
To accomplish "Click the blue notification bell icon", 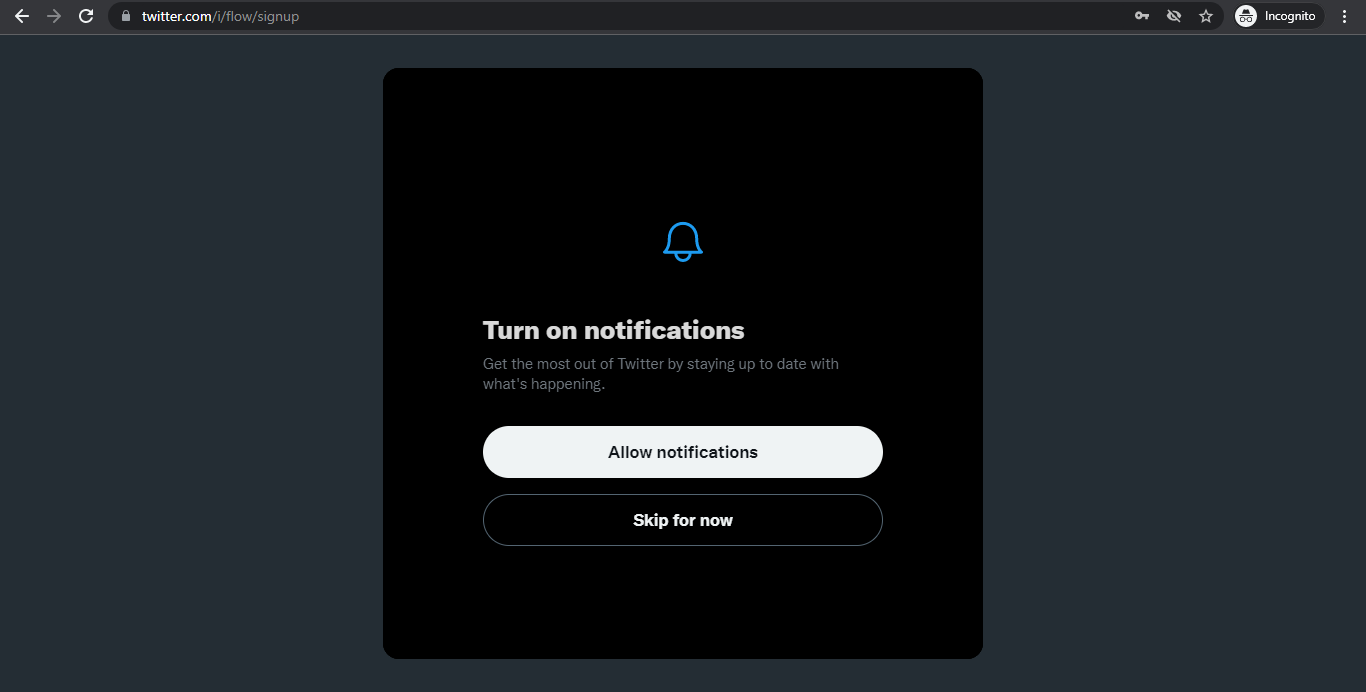I will (683, 242).
